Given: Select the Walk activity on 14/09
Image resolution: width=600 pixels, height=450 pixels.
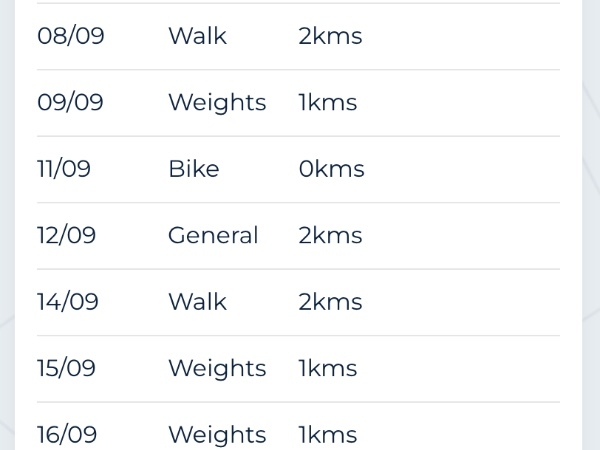Looking at the screenshot, I should (197, 302).
